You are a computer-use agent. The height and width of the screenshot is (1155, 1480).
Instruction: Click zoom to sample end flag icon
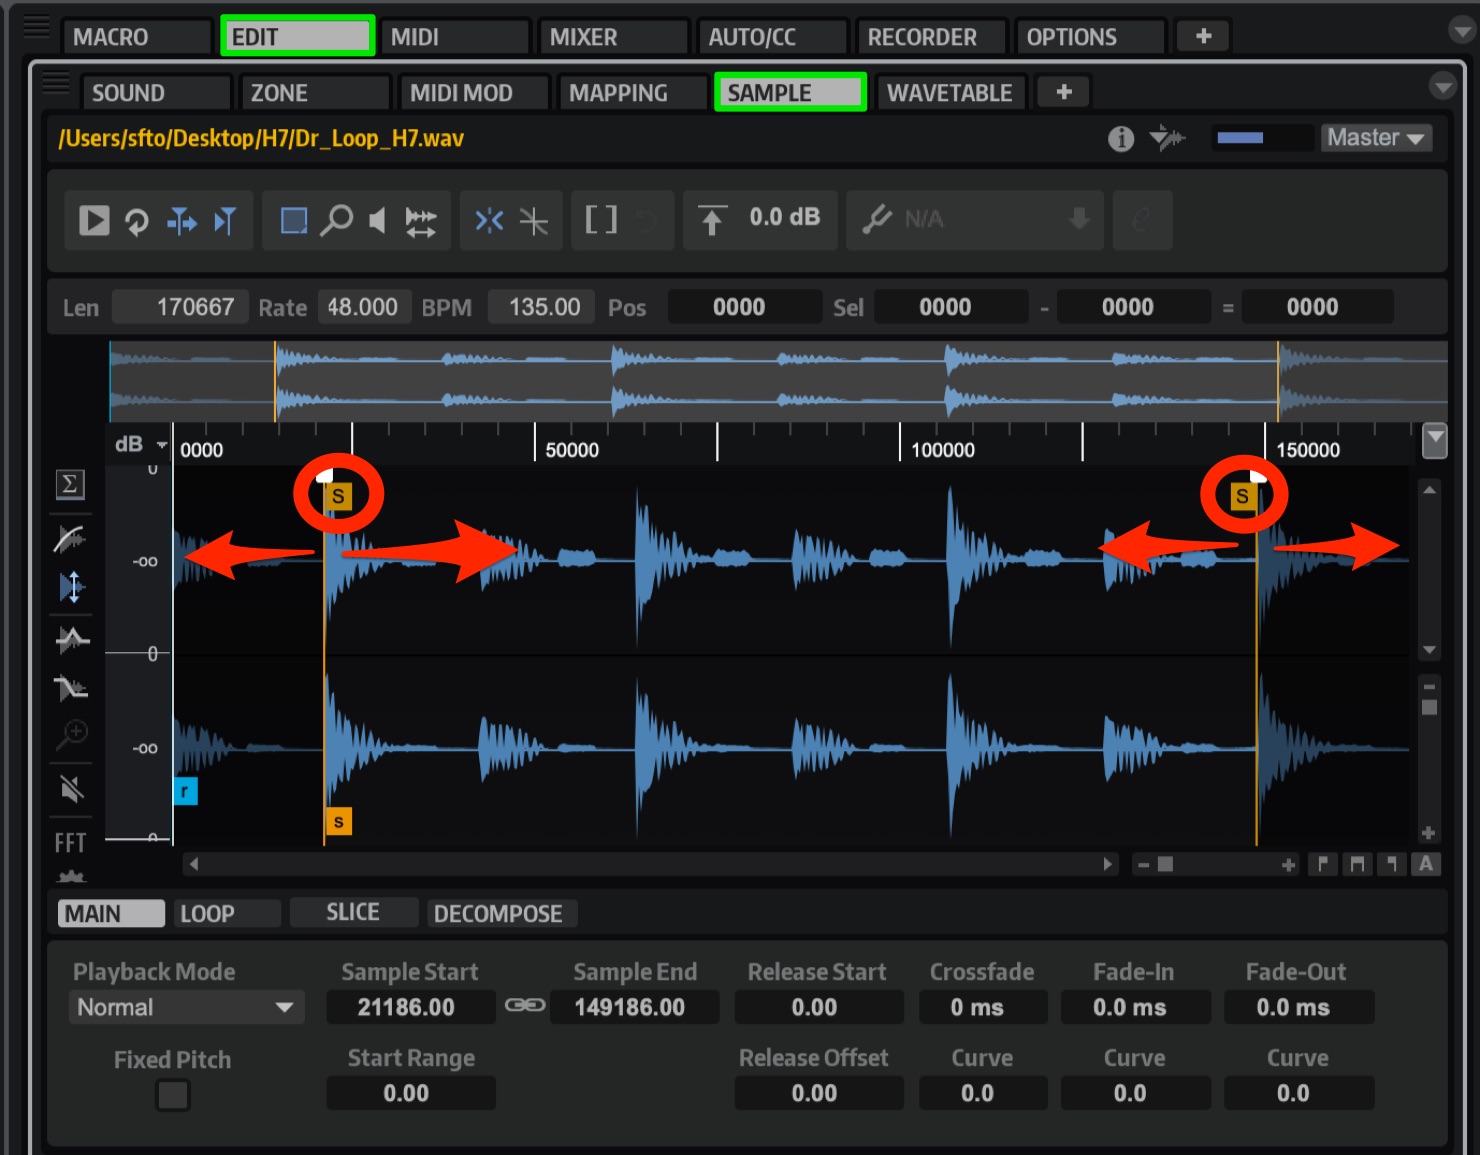(1391, 864)
